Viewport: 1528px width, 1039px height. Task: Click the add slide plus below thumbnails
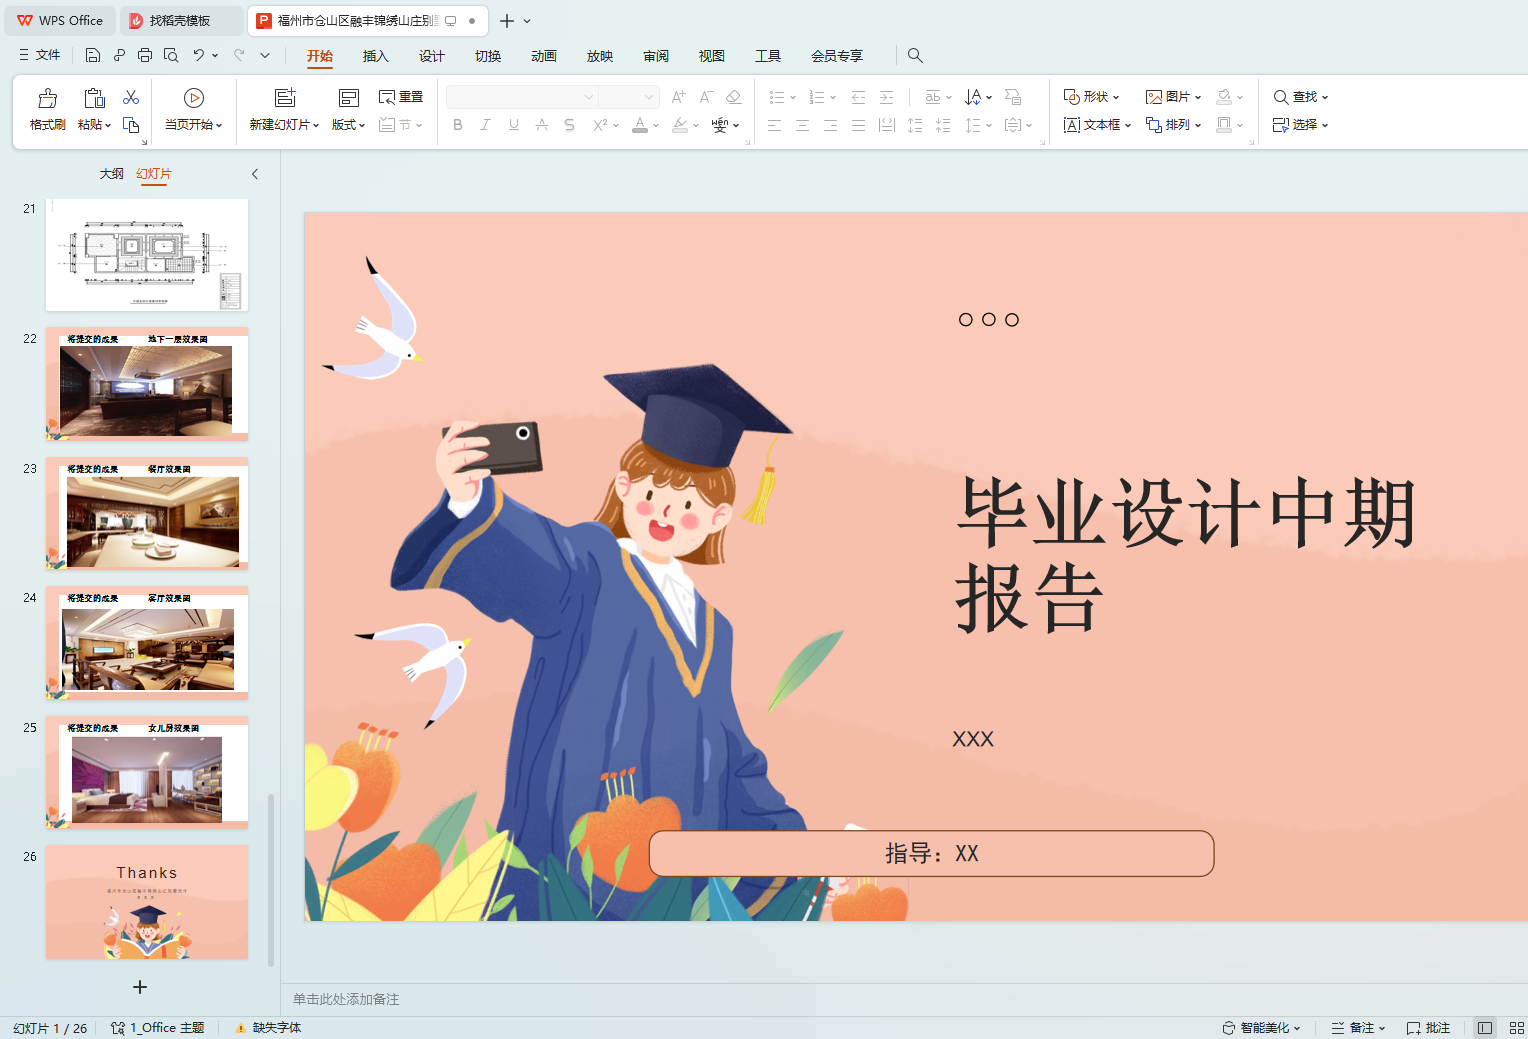[x=140, y=987]
